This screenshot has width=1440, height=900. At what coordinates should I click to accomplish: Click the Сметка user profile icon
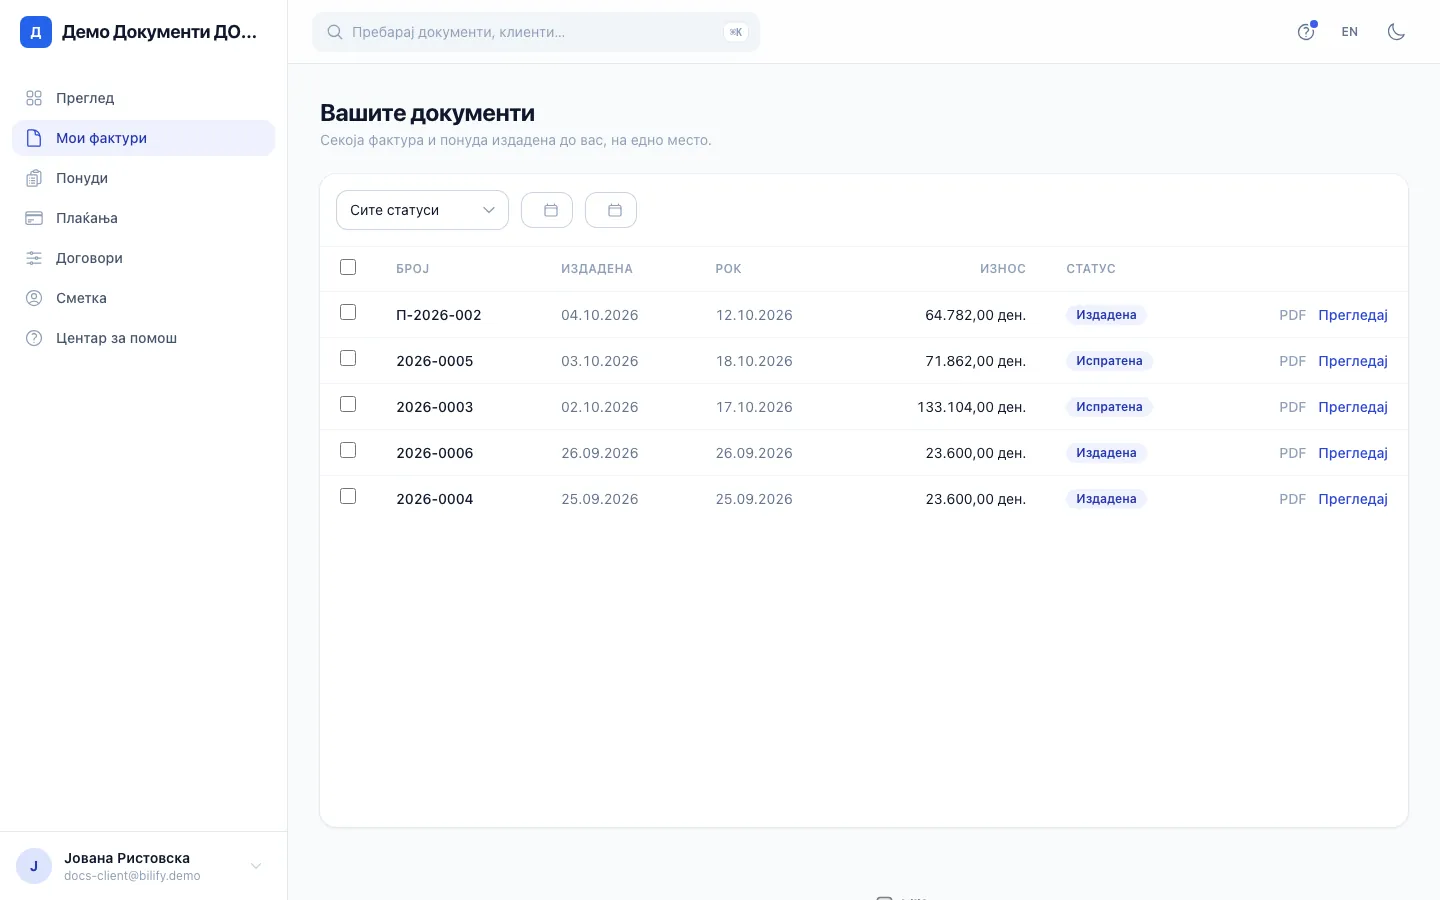pyautogui.click(x=34, y=298)
